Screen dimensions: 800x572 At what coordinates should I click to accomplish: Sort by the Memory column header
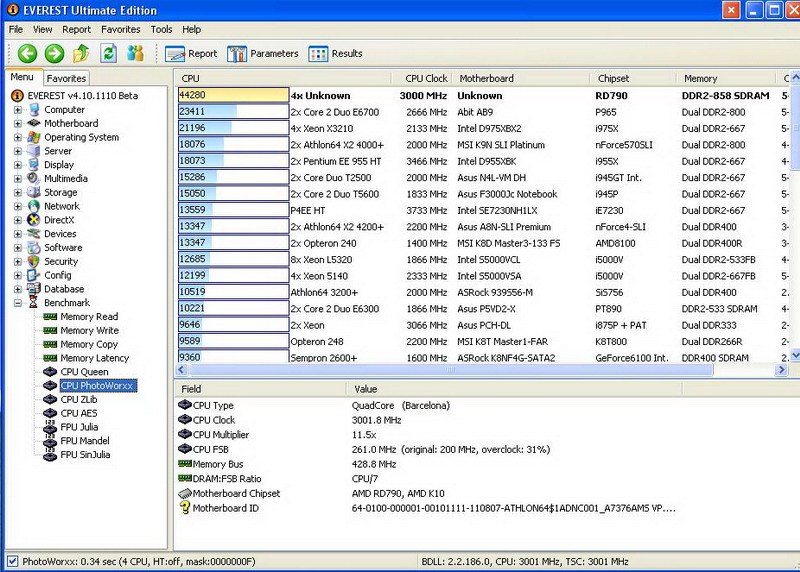point(726,79)
